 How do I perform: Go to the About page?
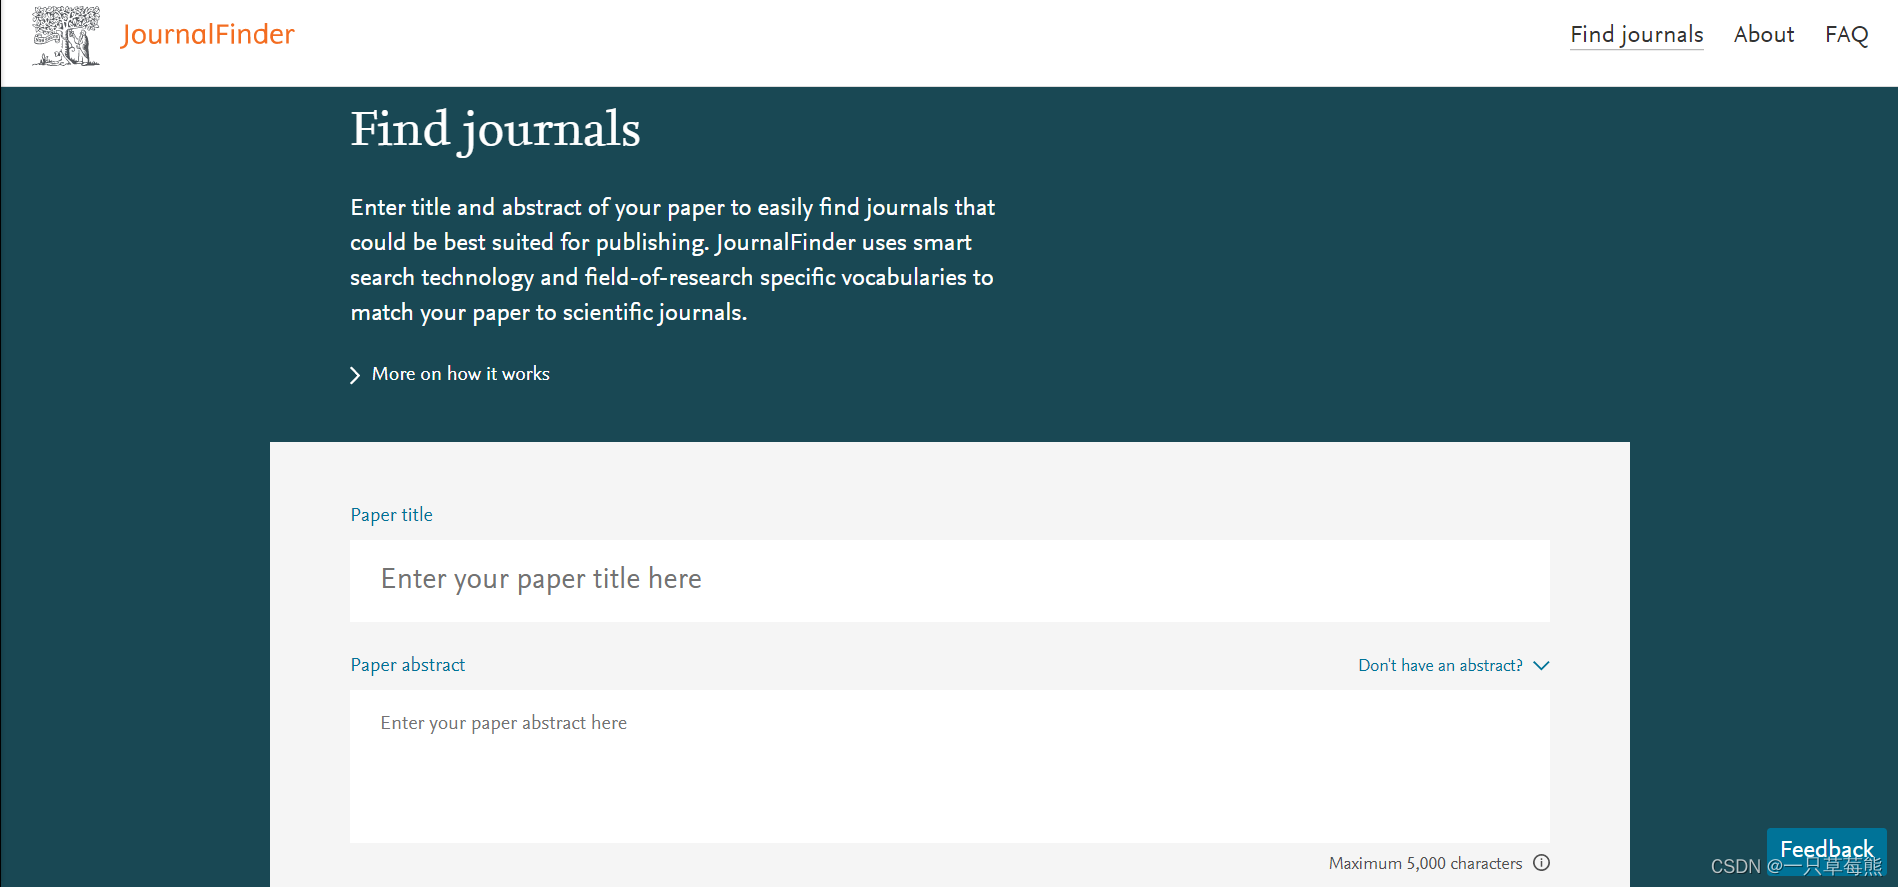[1763, 35]
